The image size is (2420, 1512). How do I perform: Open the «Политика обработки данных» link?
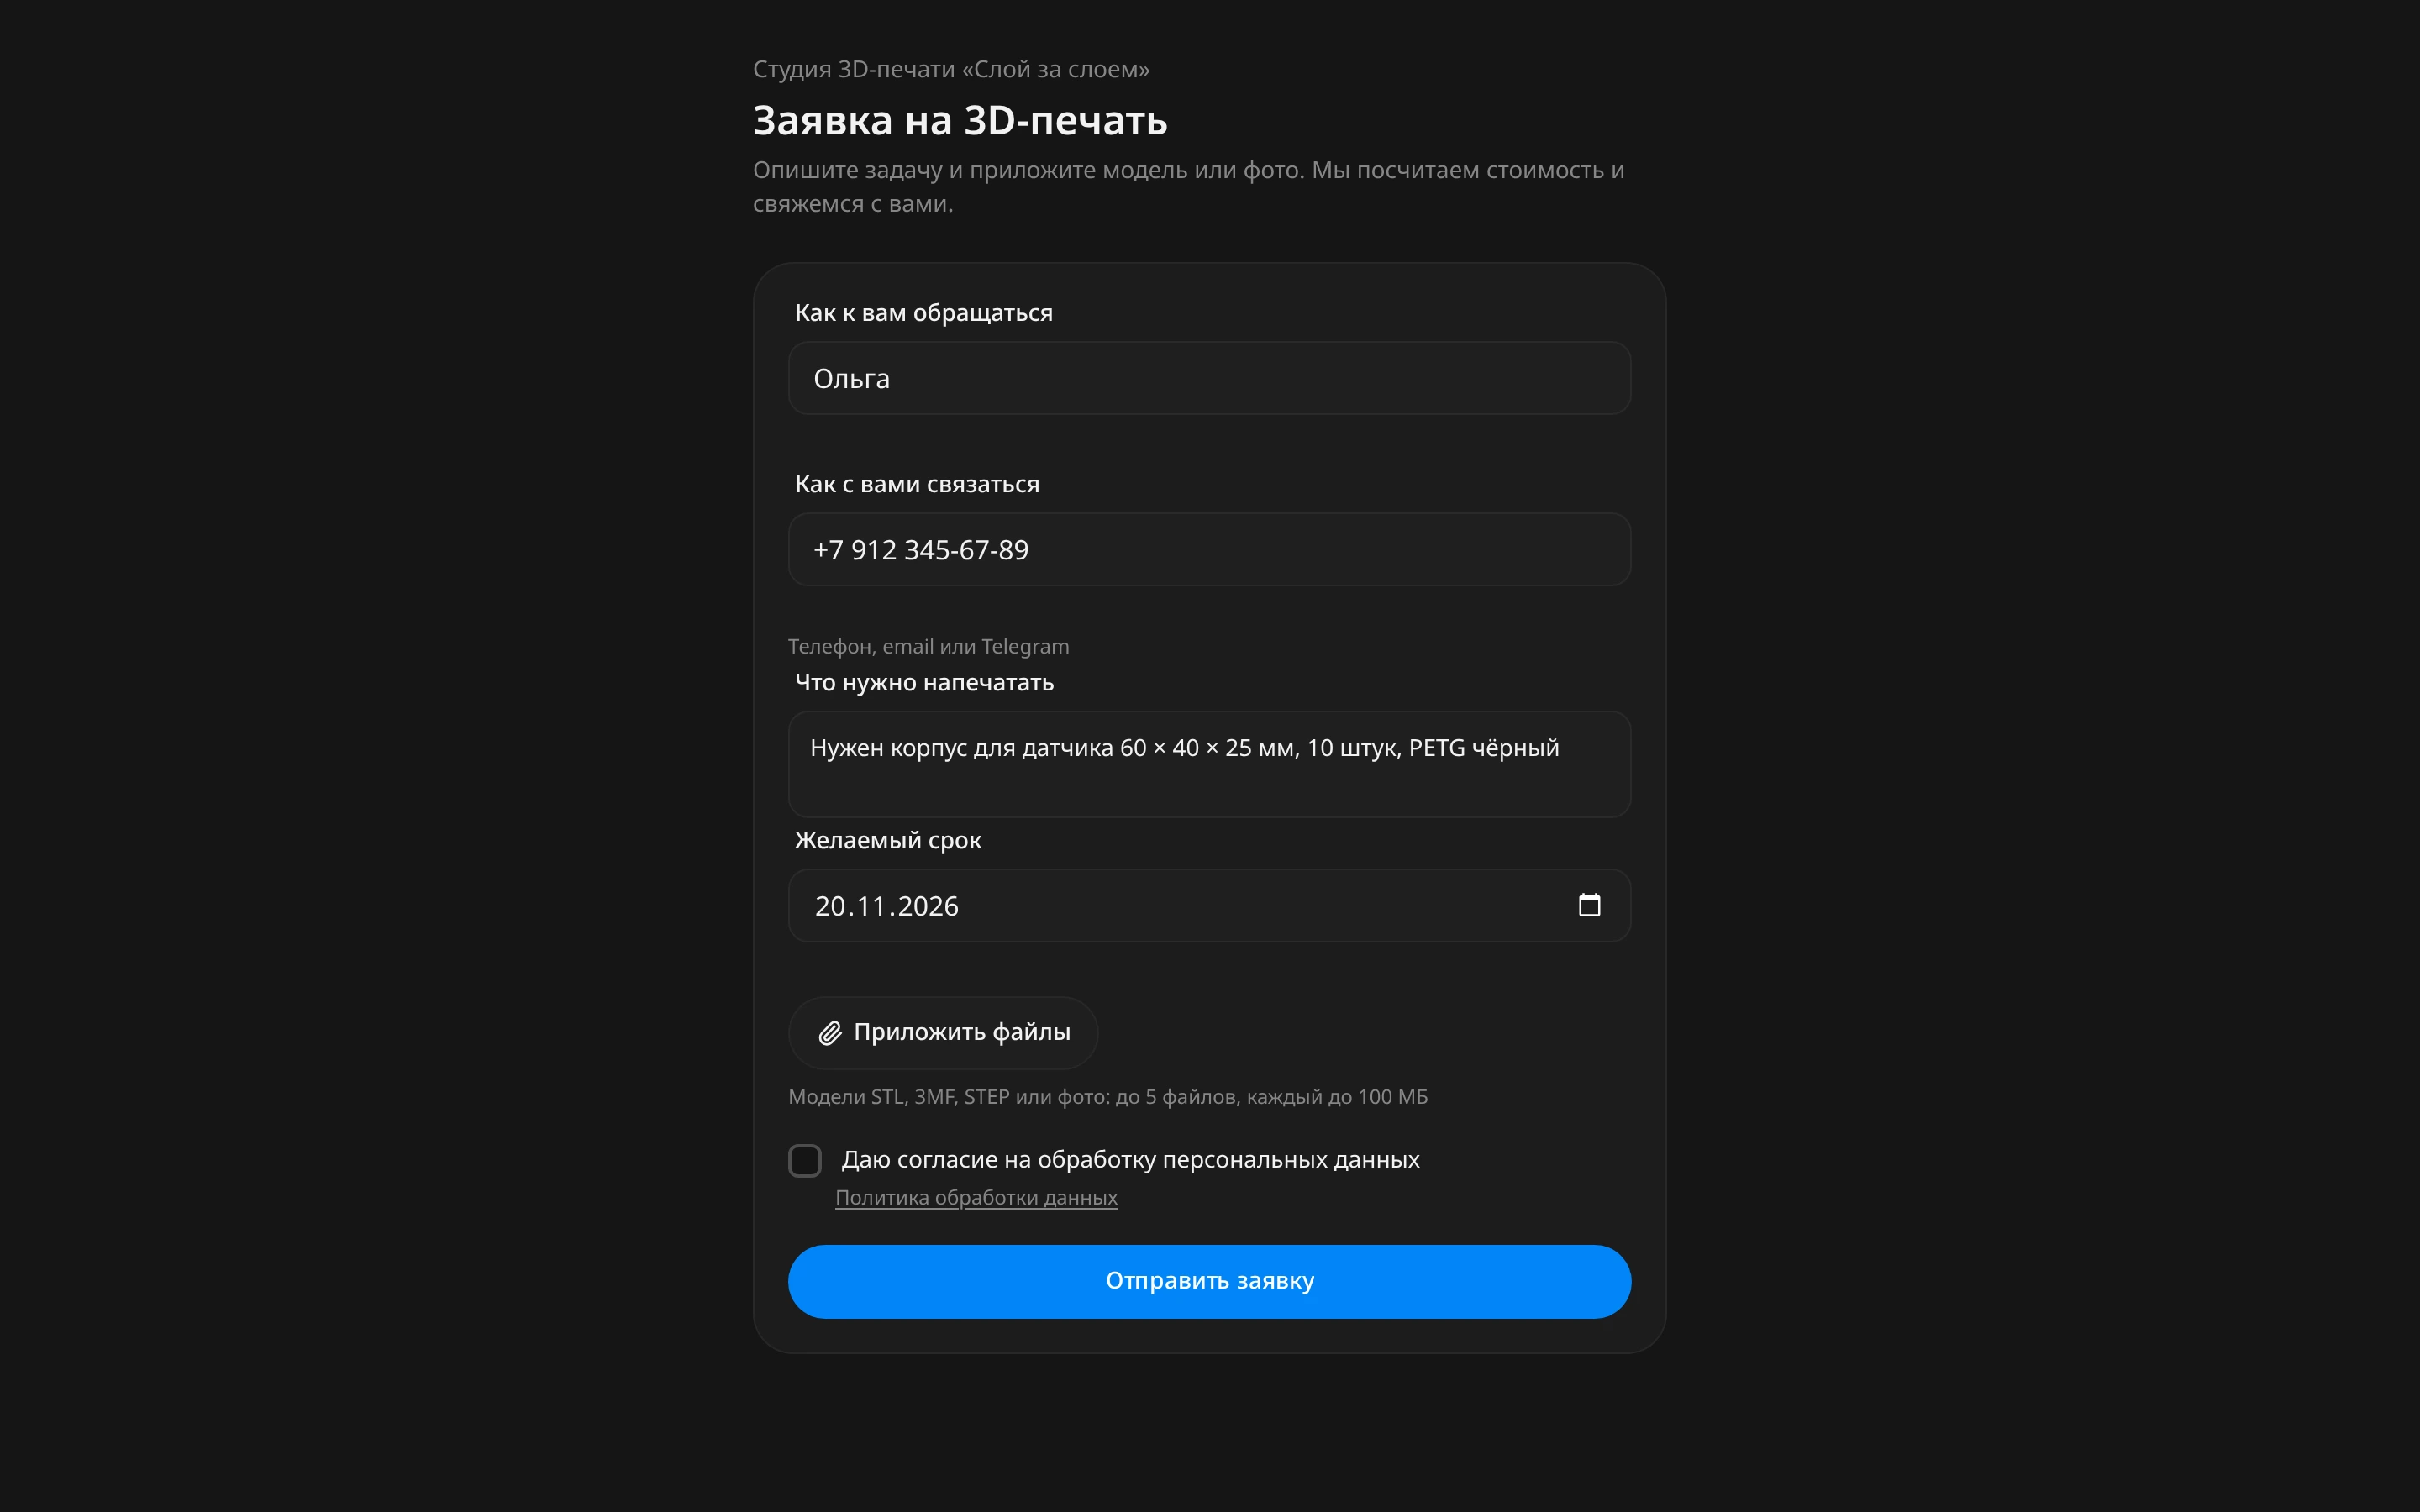click(x=976, y=1197)
